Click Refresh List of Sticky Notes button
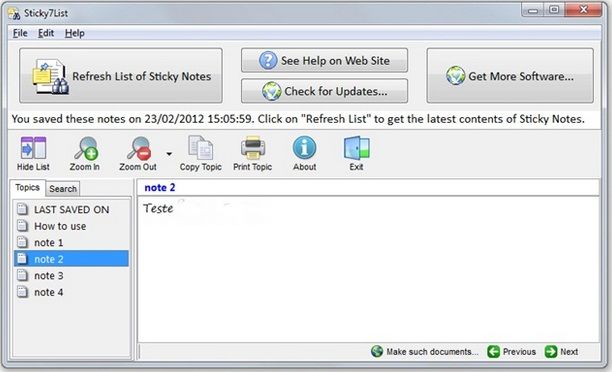The height and width of the screenshot is (372, 612). pyautogui.click(x=121, y=76)
